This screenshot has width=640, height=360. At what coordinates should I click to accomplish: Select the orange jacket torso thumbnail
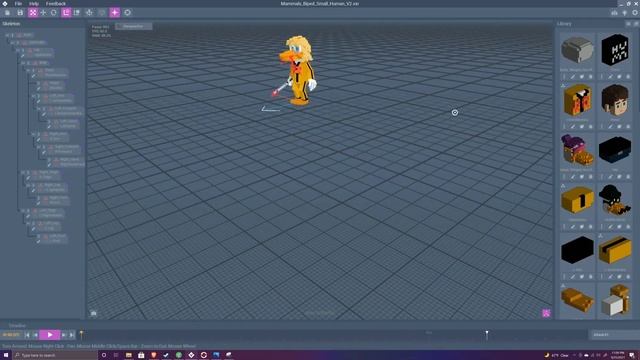577,100
